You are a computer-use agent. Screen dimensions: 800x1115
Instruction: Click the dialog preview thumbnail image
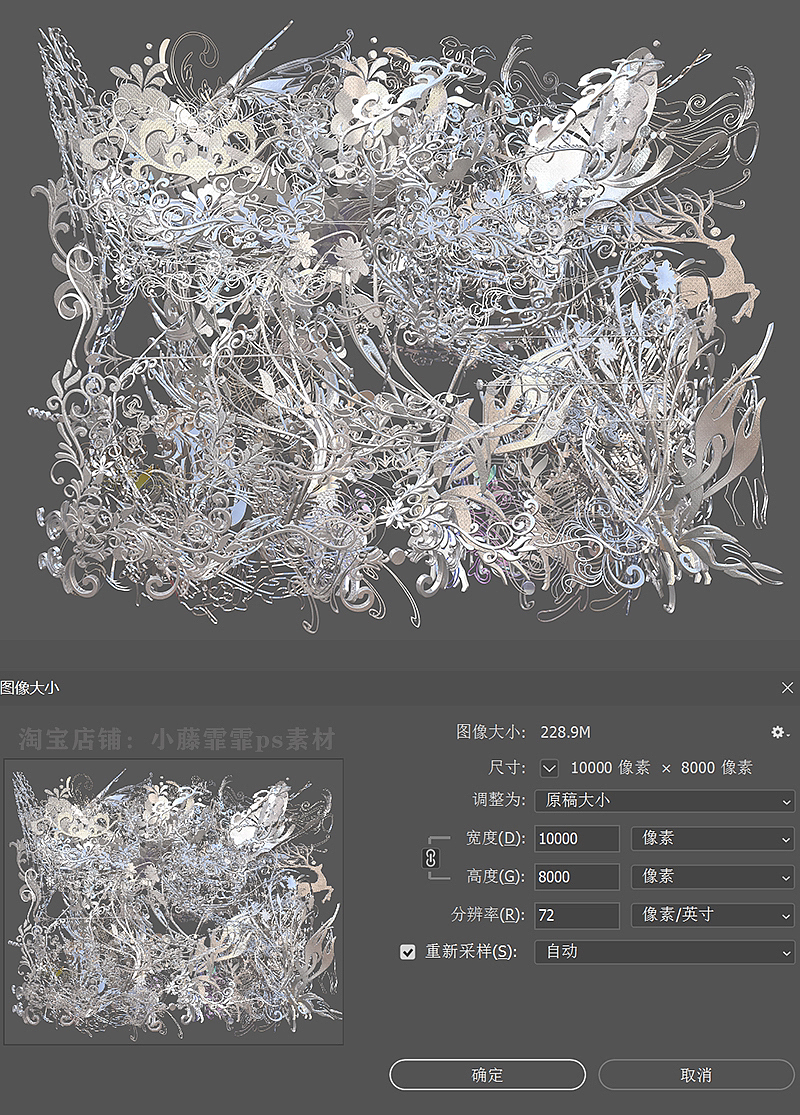tap(174, 902)
